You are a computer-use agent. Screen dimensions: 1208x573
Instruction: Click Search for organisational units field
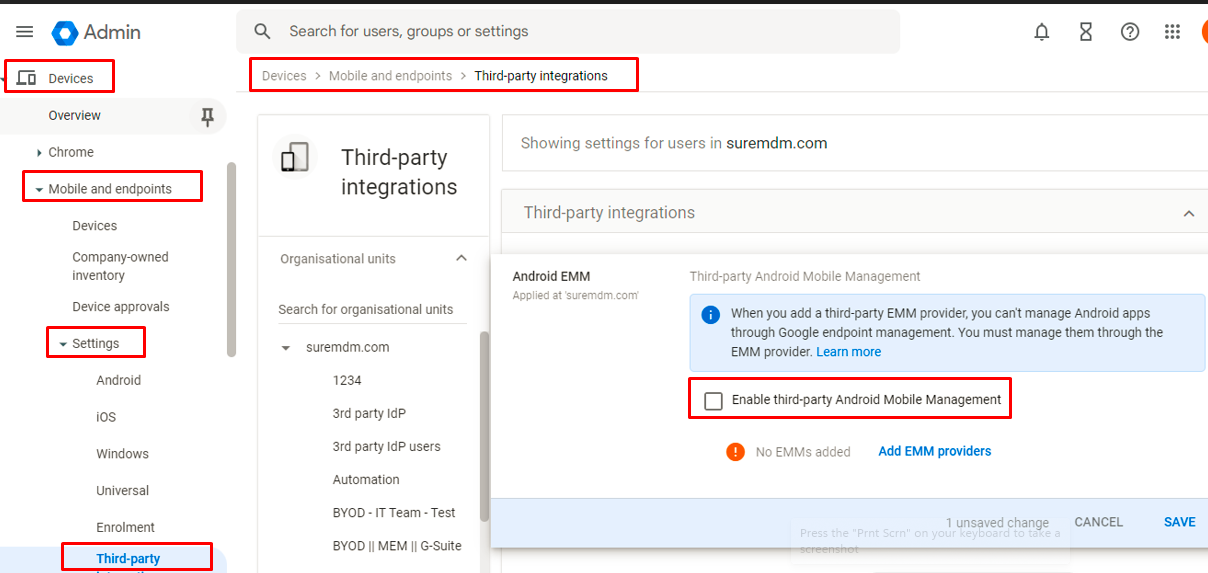coord(372,310)
